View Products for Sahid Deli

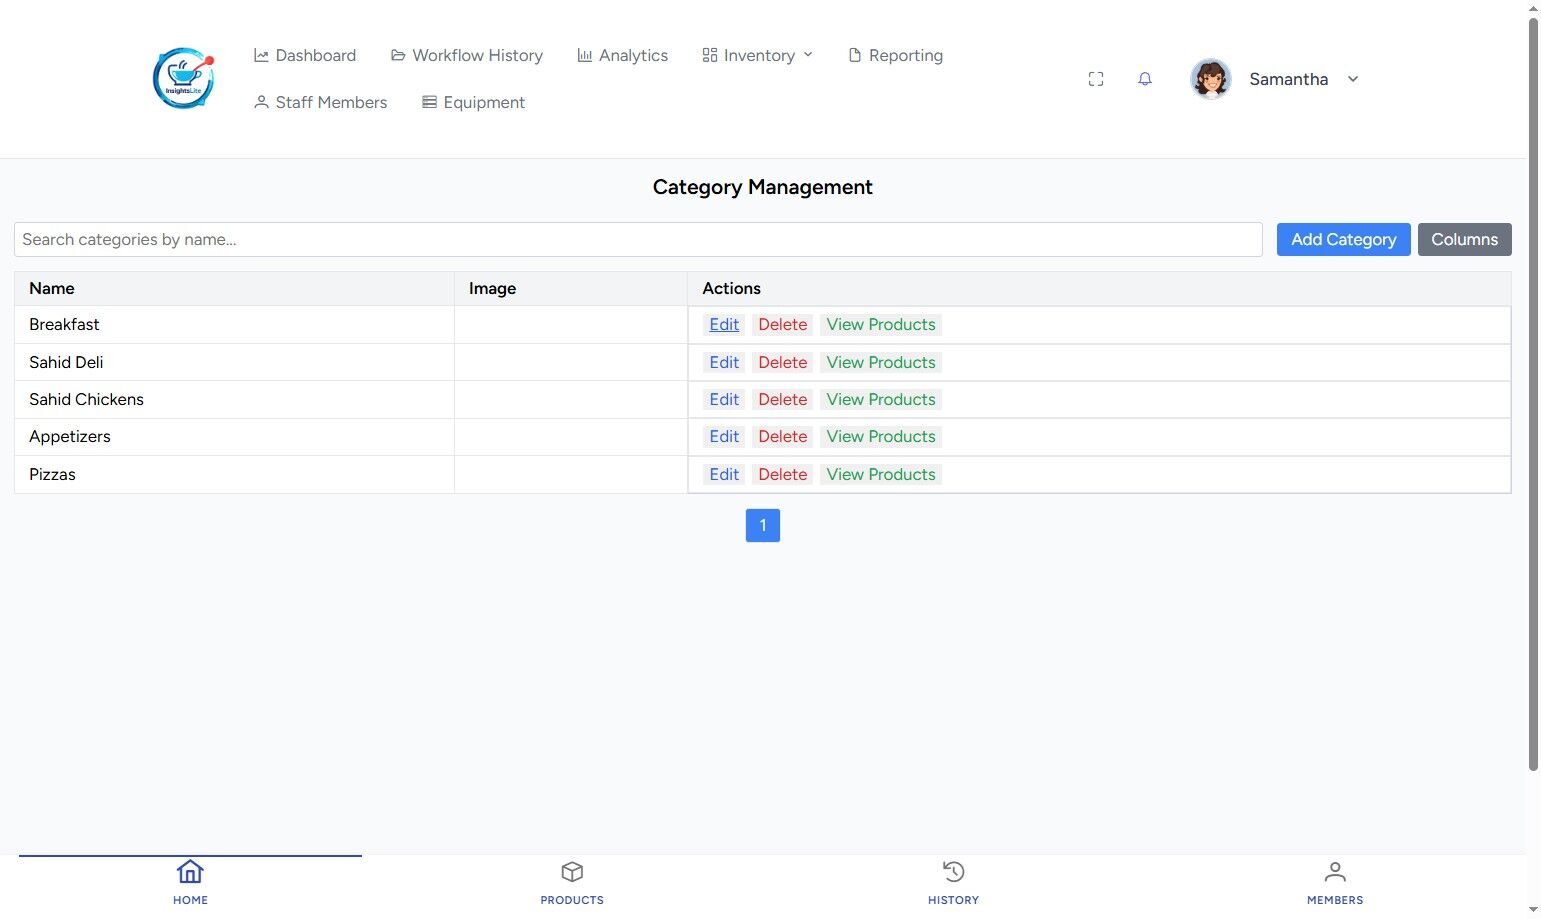(x=881, y=362)
